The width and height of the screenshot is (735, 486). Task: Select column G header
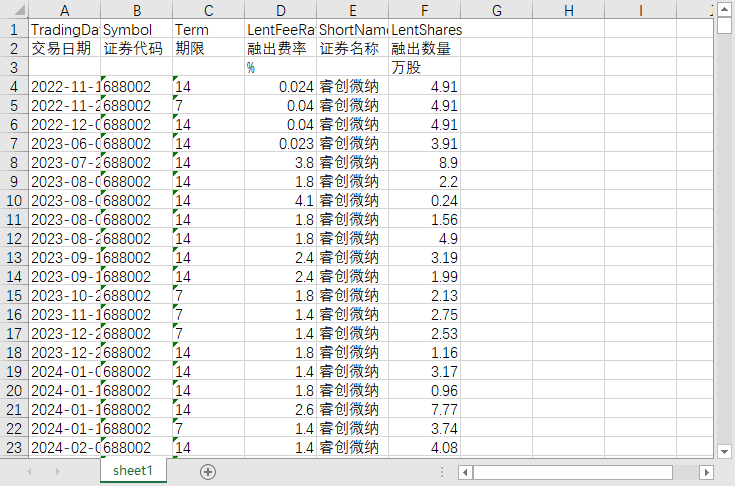pyautogui.click(x=496, y=10)
